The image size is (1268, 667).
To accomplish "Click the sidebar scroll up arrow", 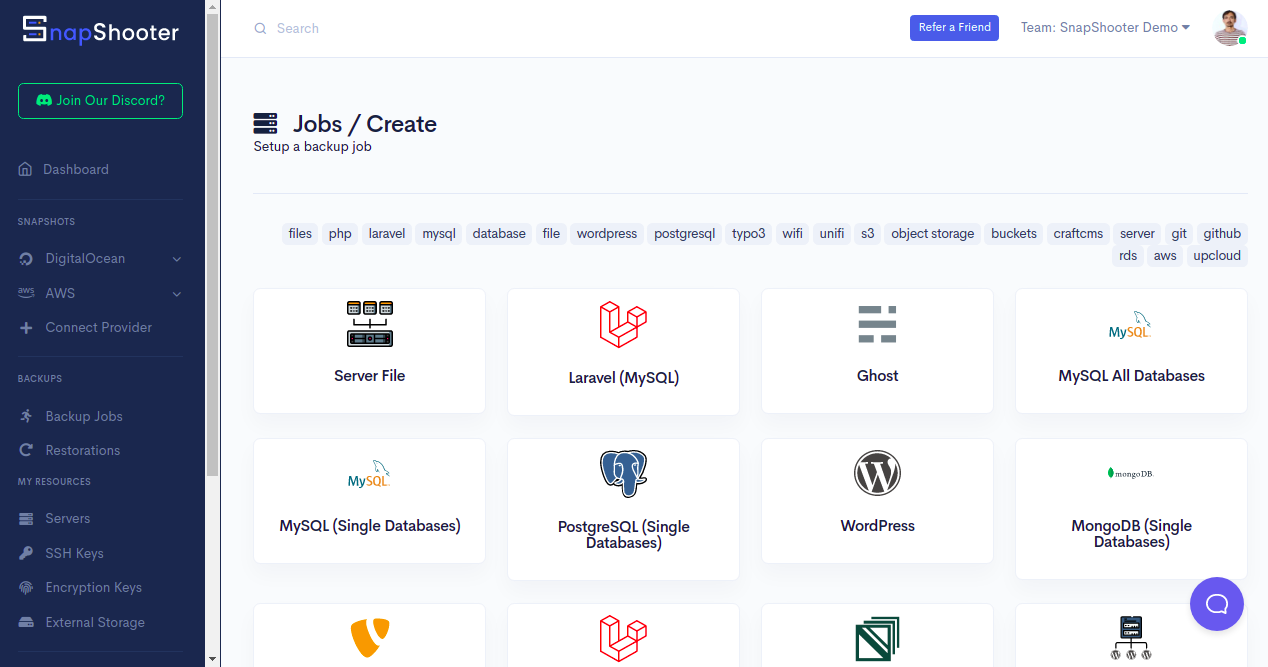I will pos(211,6).
